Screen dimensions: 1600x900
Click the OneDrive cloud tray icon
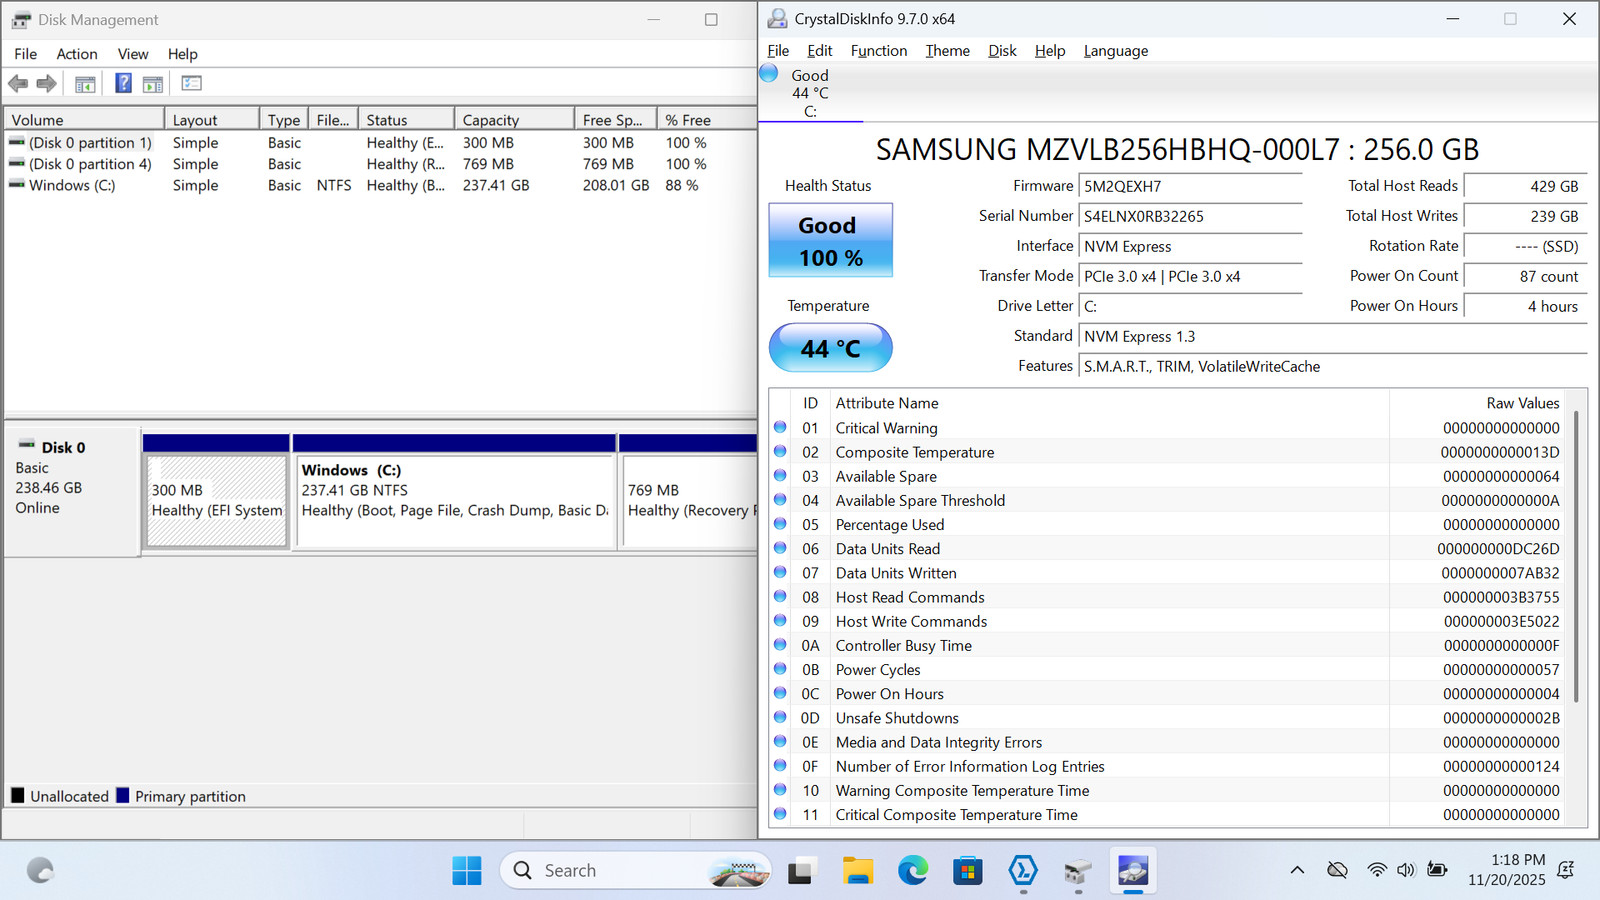[x=1337, y=870]
